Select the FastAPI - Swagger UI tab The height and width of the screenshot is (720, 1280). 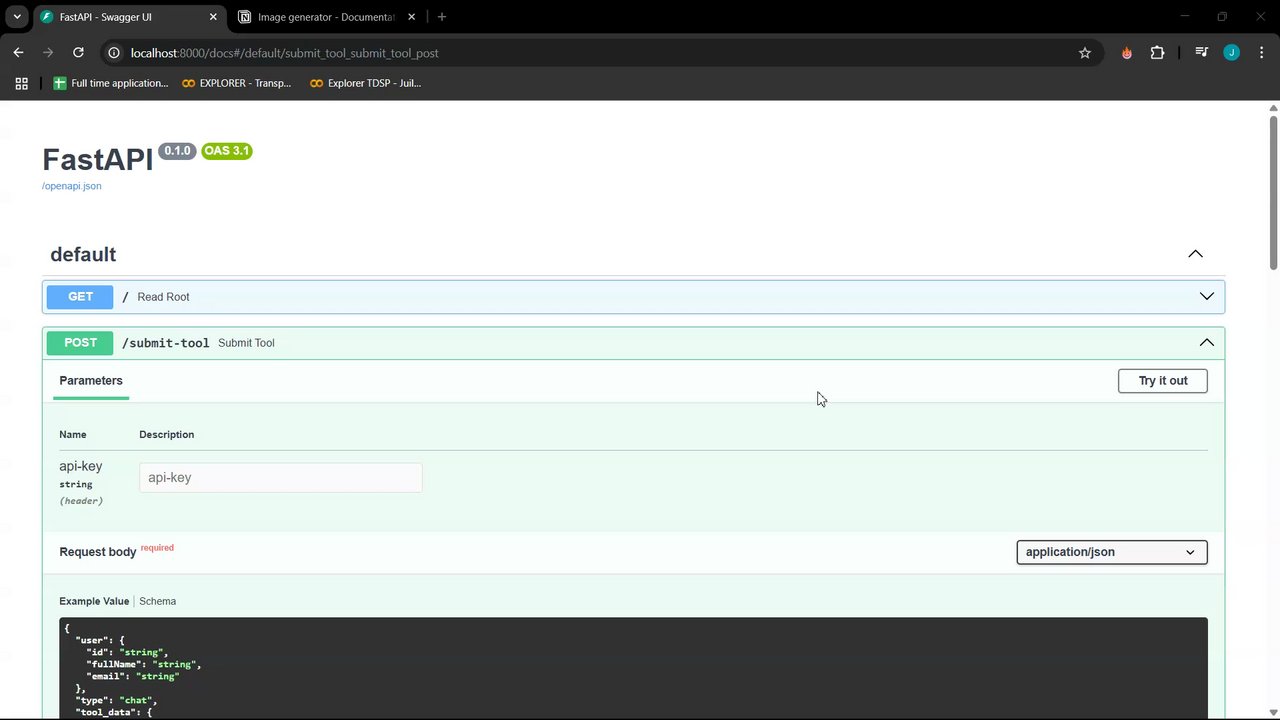click(128, 17)
